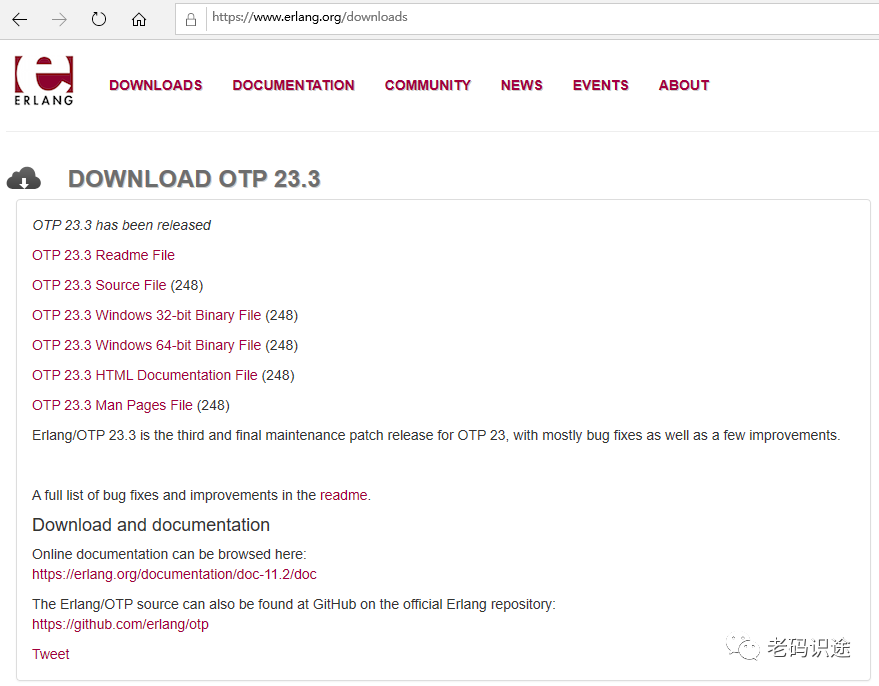The image size is (879, 686).
Task: Click the Erlang logo
Action: [44, 81]
